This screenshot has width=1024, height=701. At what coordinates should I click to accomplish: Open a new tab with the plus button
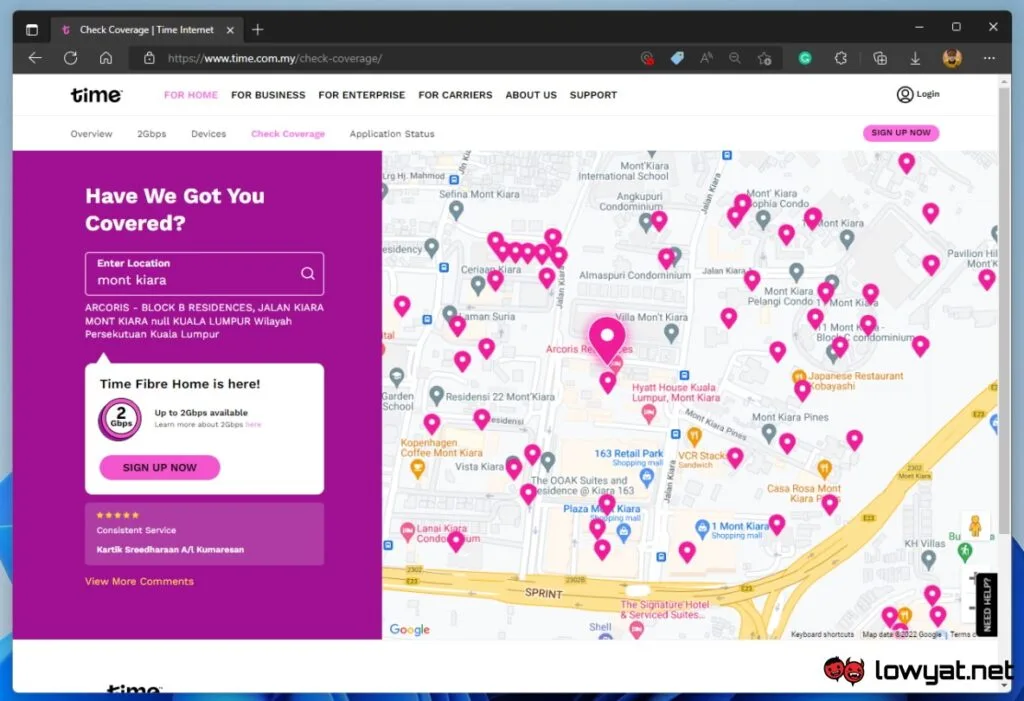pyautogui.click(x=257, y=29)
